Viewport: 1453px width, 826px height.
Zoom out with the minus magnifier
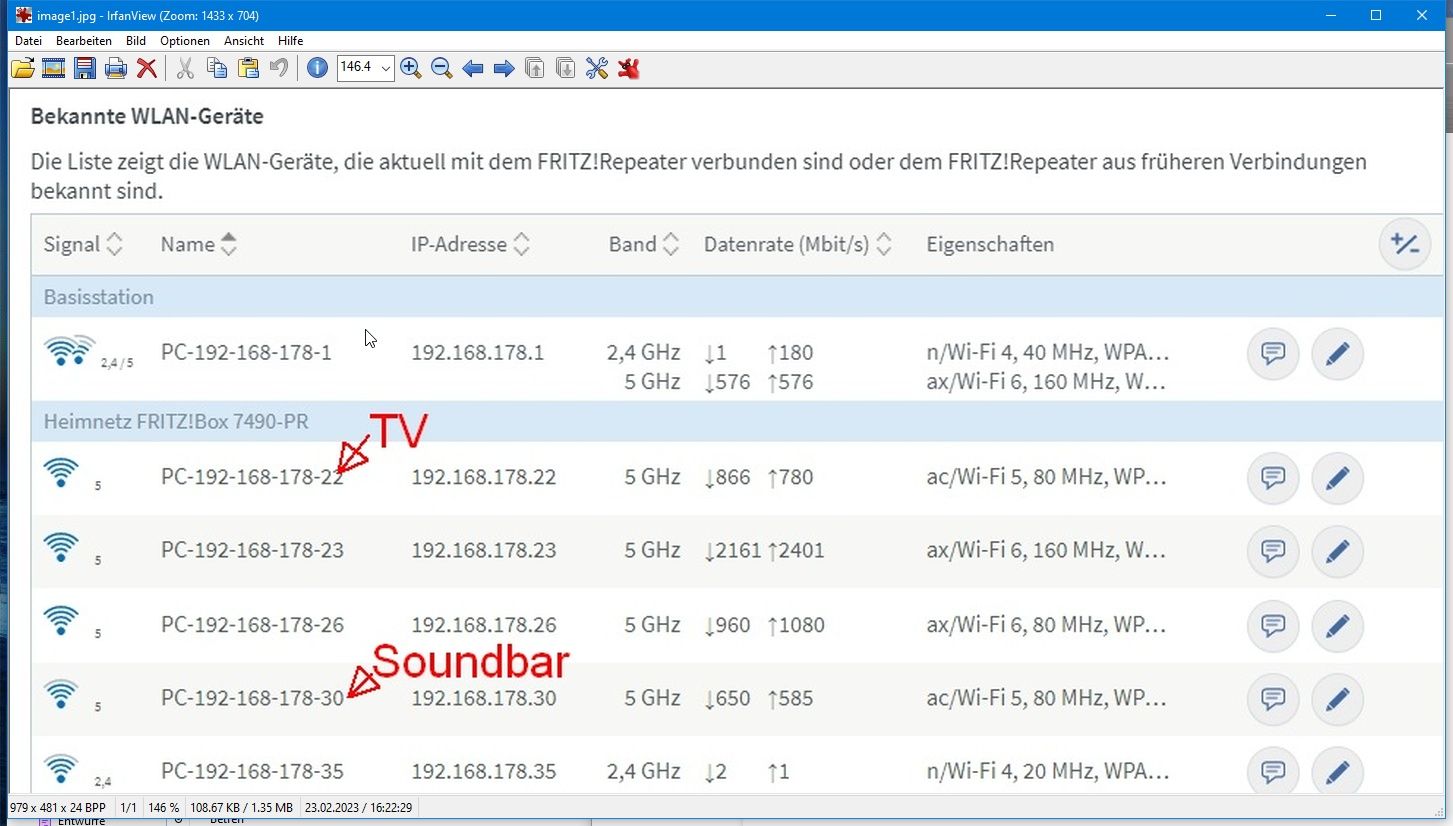441,68
